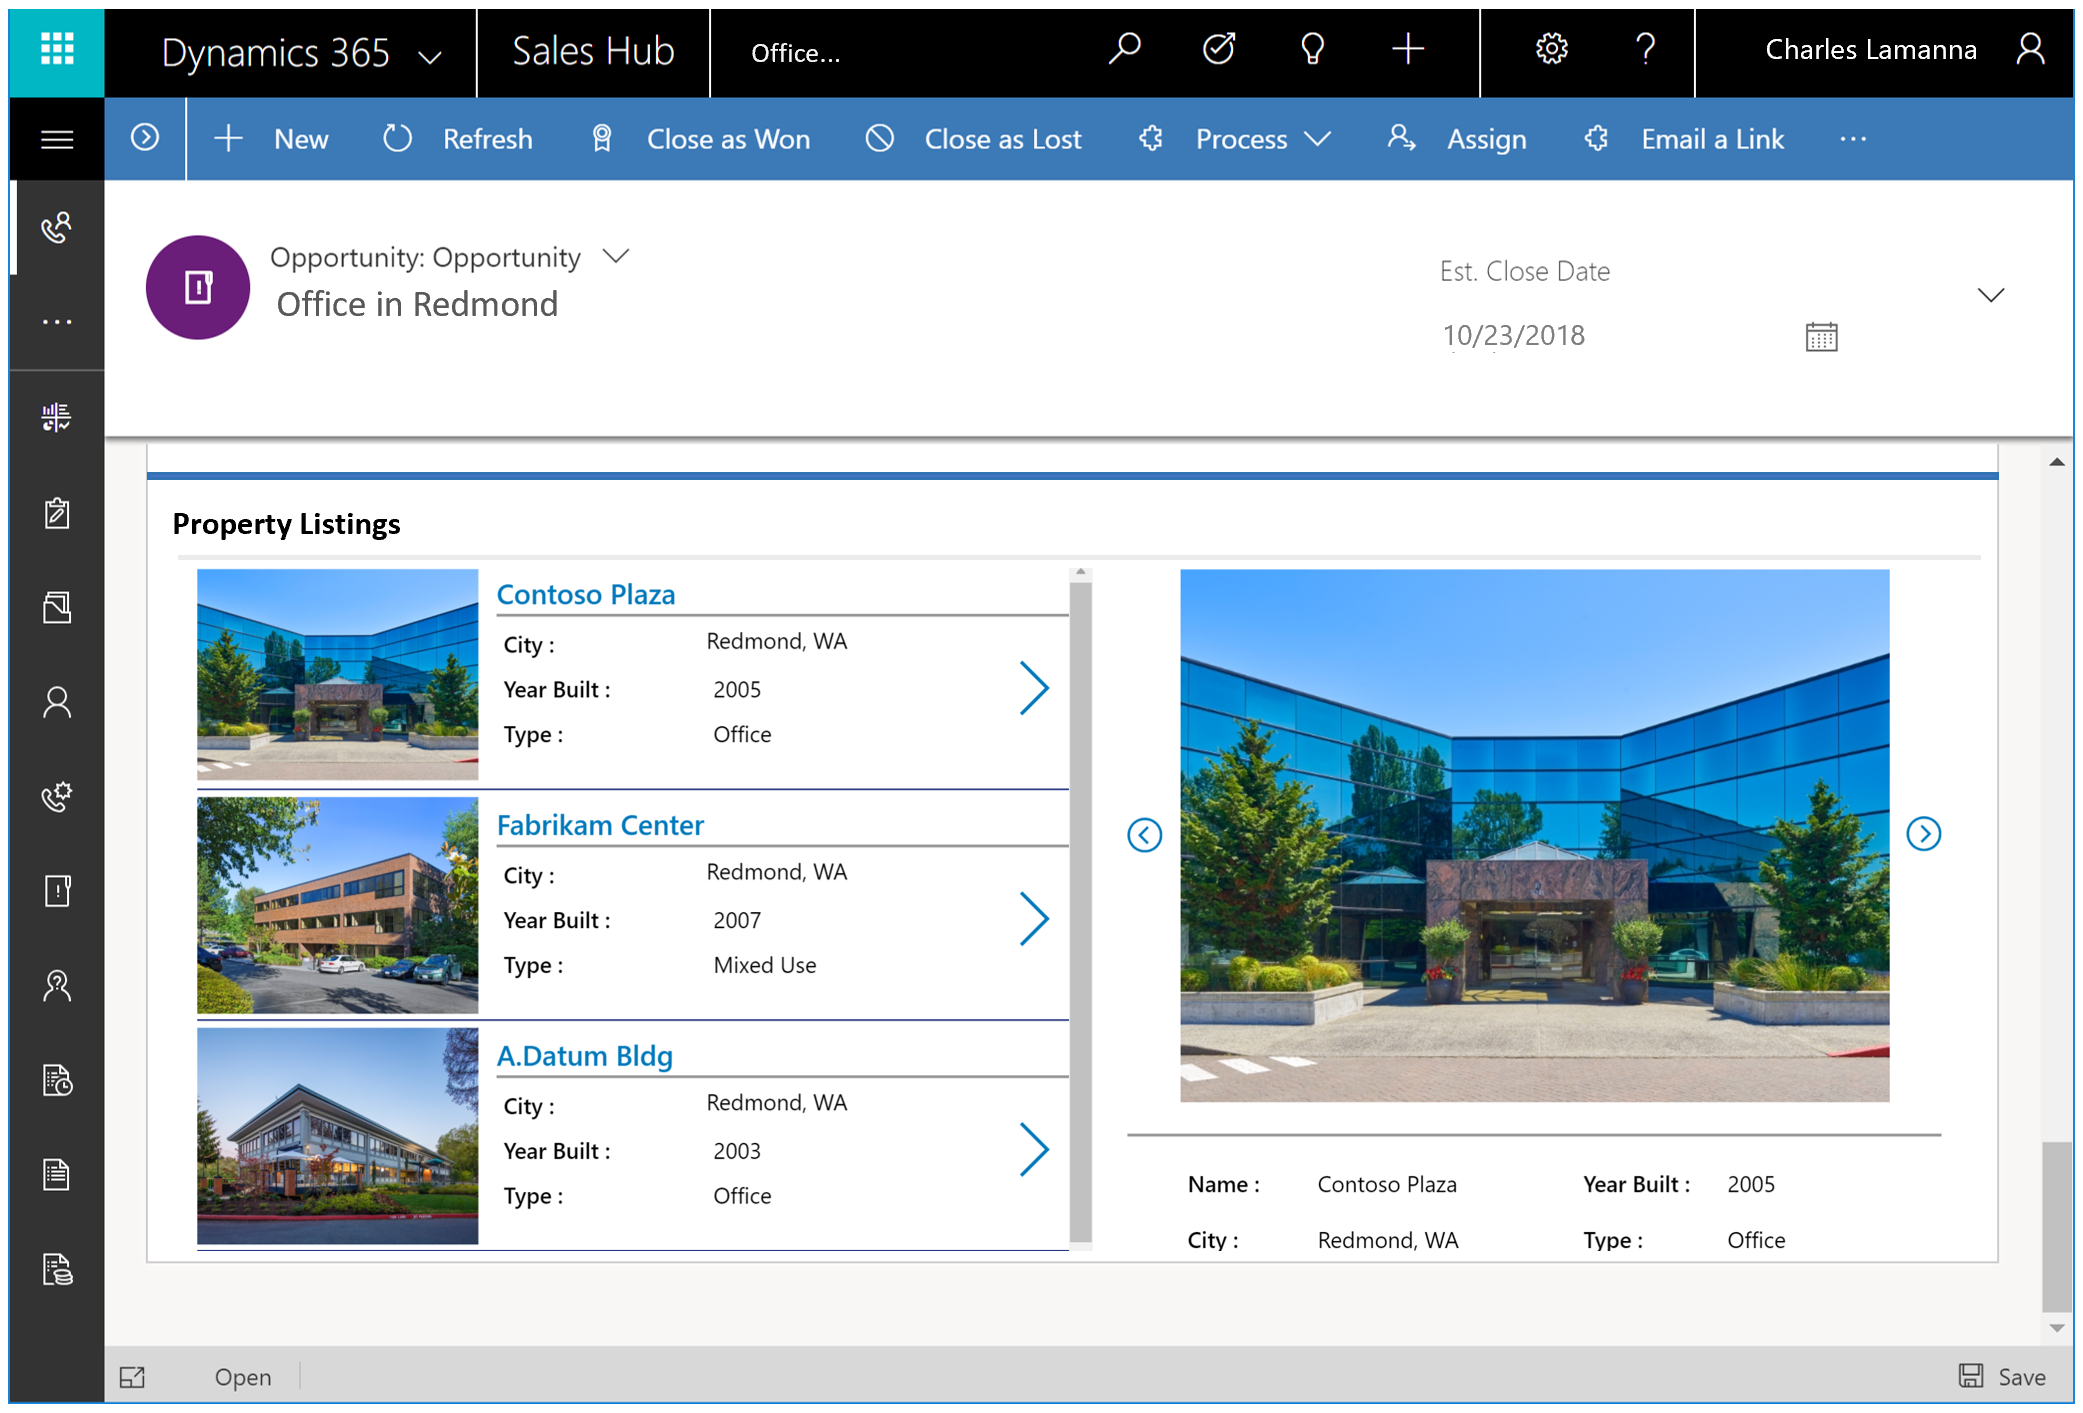This screenshot has width=2083, height=1413.
Task: Expand the header details chevron on the right
Action: 1990,295
